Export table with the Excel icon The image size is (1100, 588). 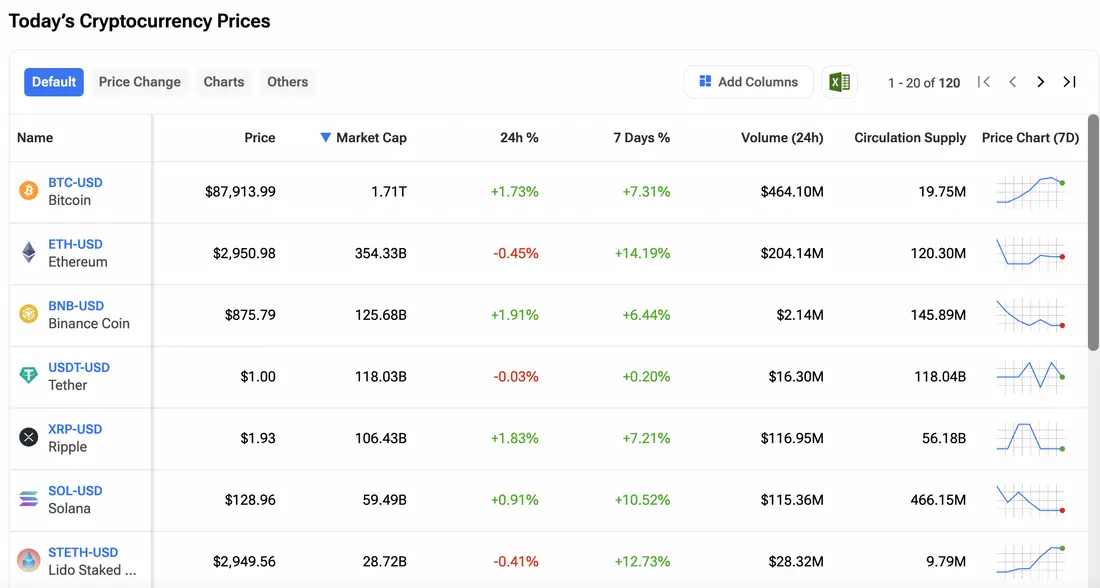pyautogui.click(x=839, y=82)
